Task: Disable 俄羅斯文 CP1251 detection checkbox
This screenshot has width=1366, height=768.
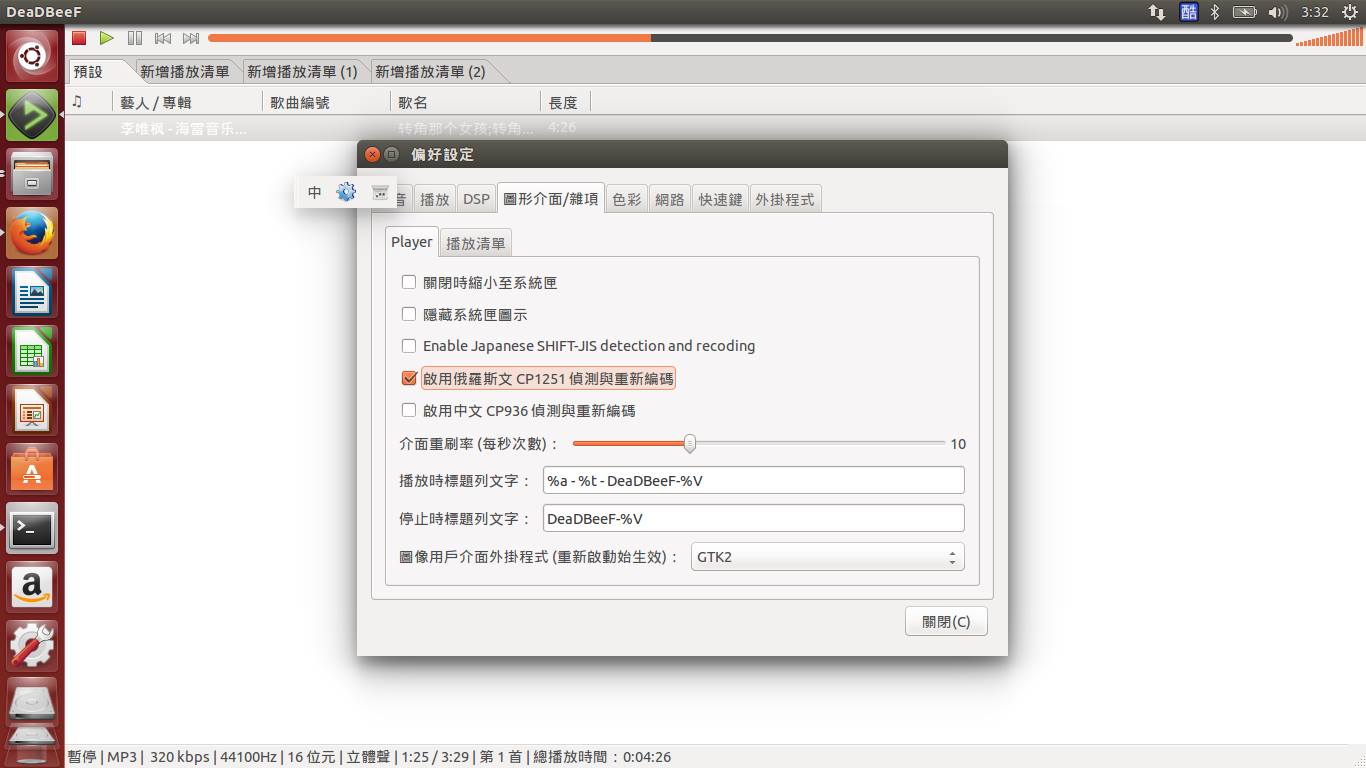Action: pos(409,378)
